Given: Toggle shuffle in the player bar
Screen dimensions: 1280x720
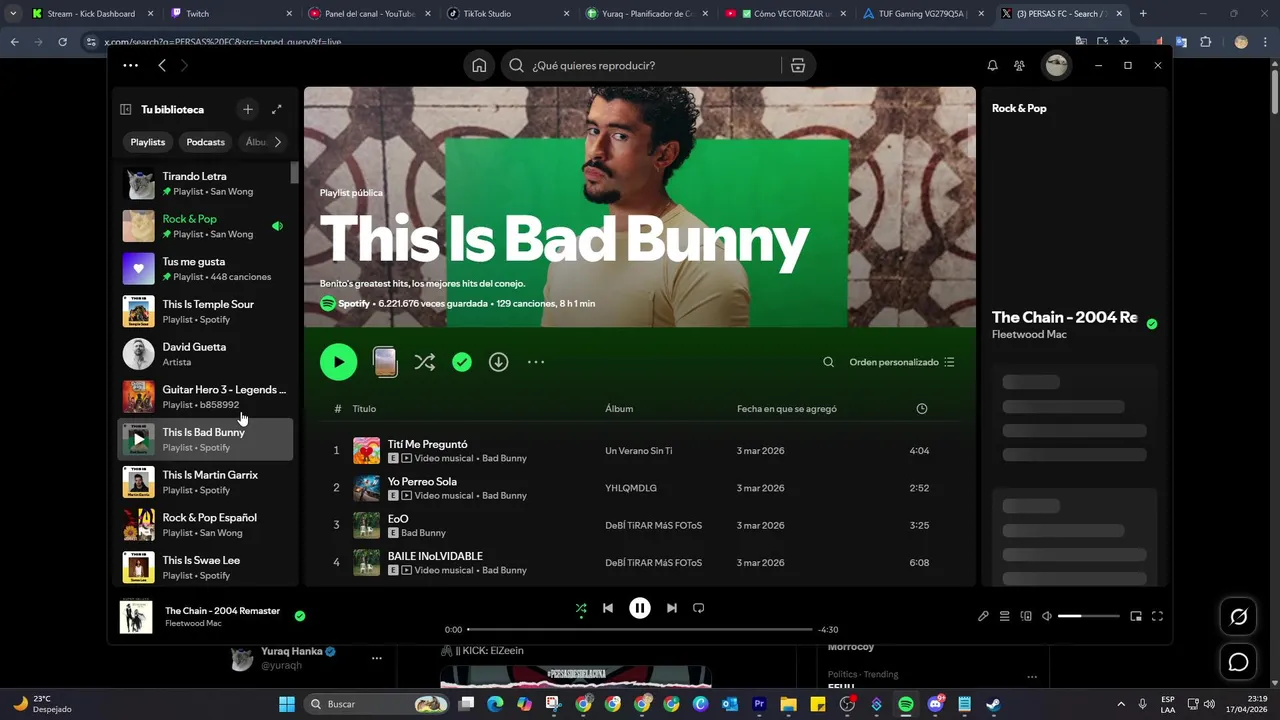Looking at the screenshot, I should click(x=581, y=608).
